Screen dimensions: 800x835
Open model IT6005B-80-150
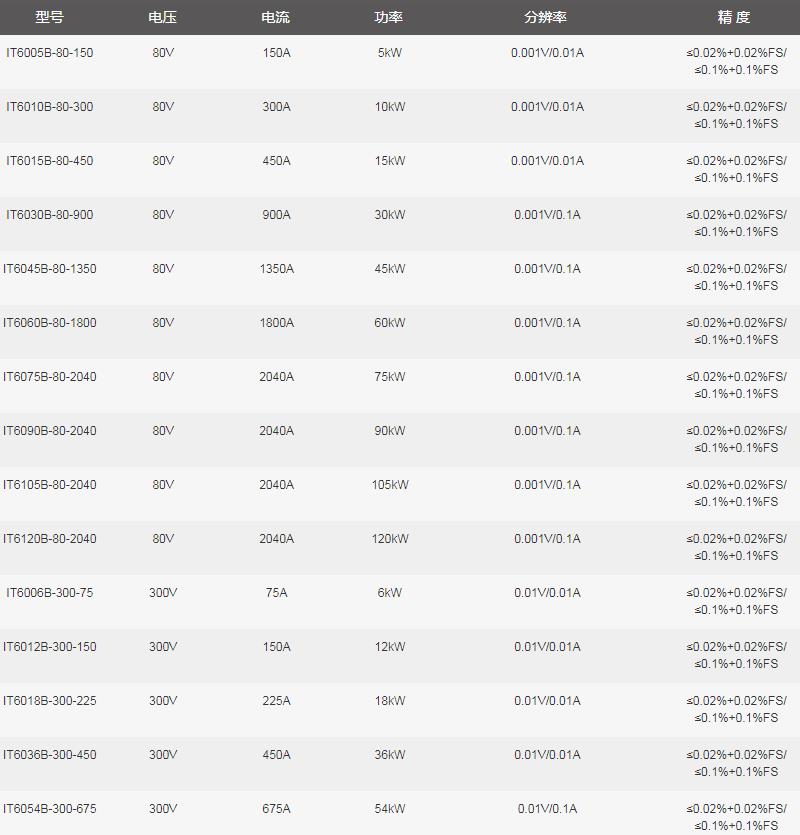49,53
